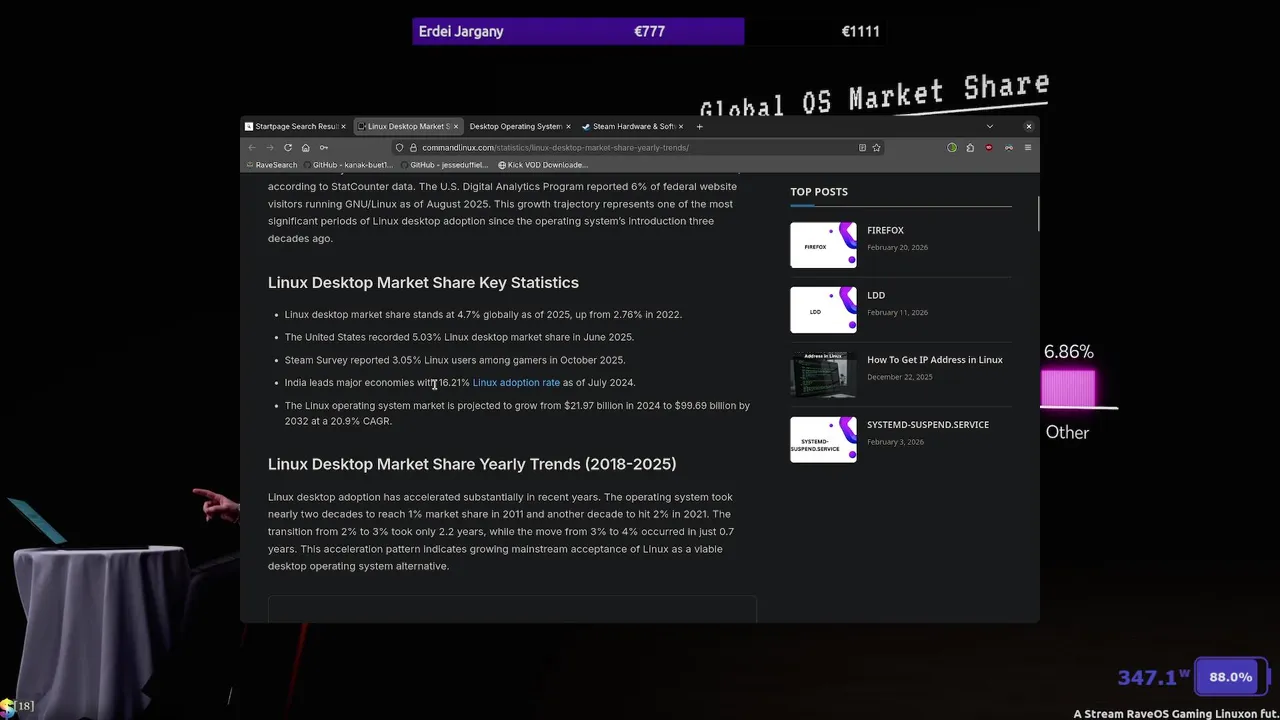Open the green circular extension icon
The image size is (1280, 720).
(x=952, y=147)
